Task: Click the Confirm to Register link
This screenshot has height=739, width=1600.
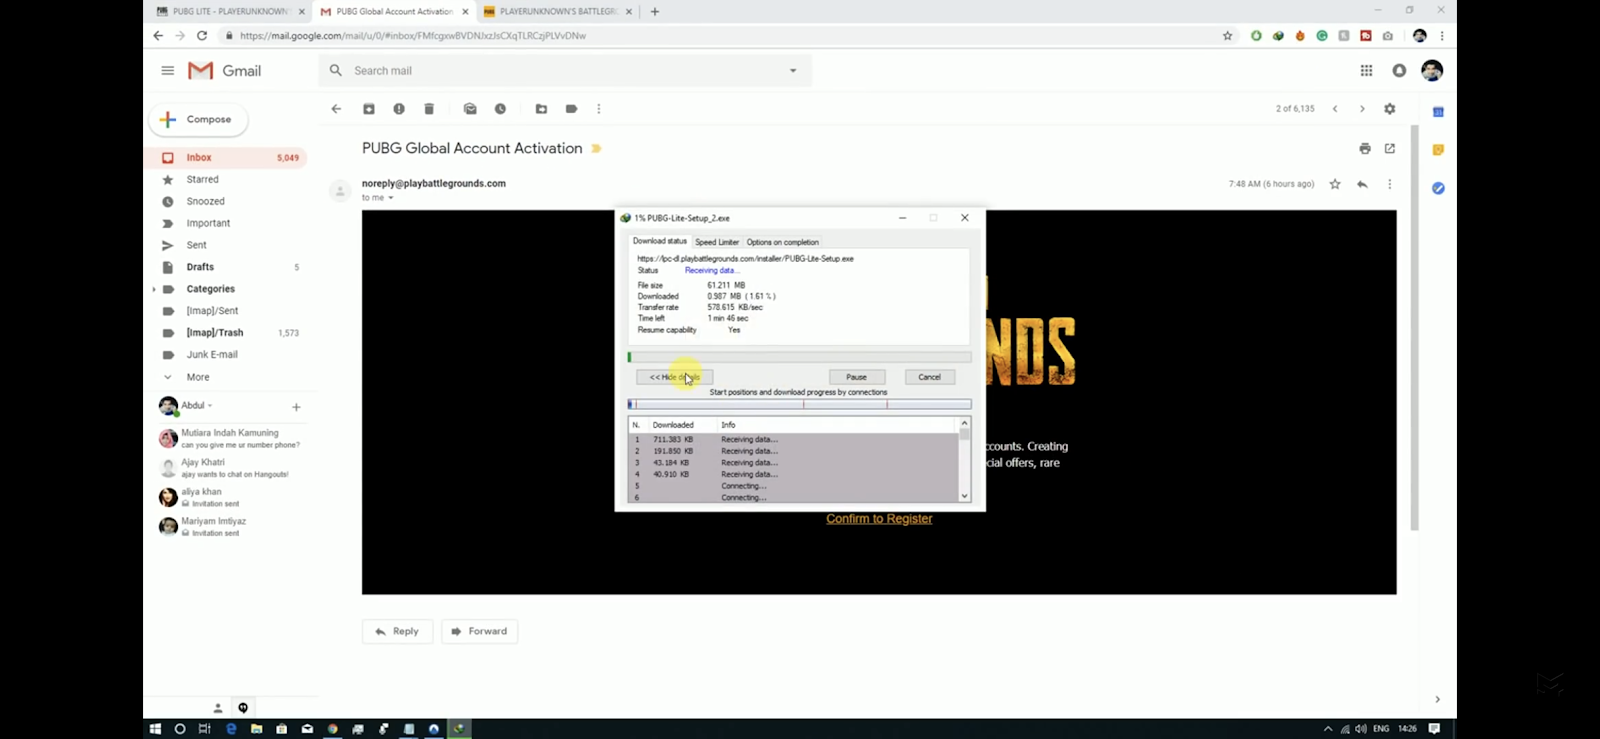Action: 879,519
